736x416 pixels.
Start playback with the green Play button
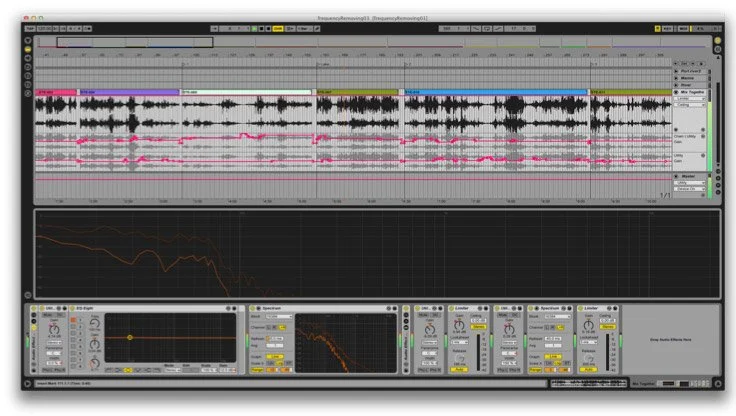[x=254, y=29]
